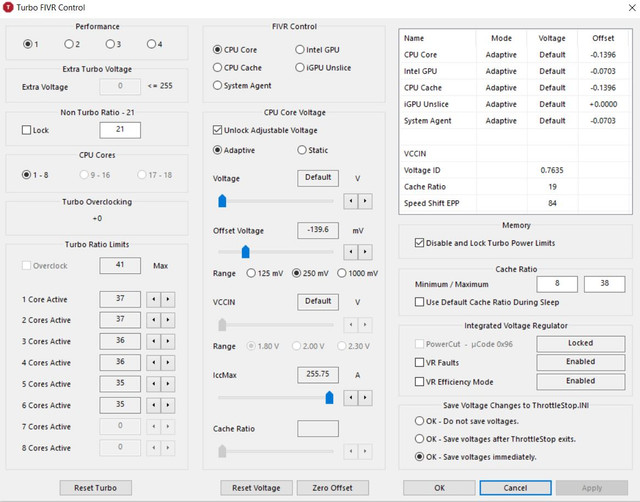
Task: Click the right arrow for 1 Core Active
Action: [x=168, y=299]
